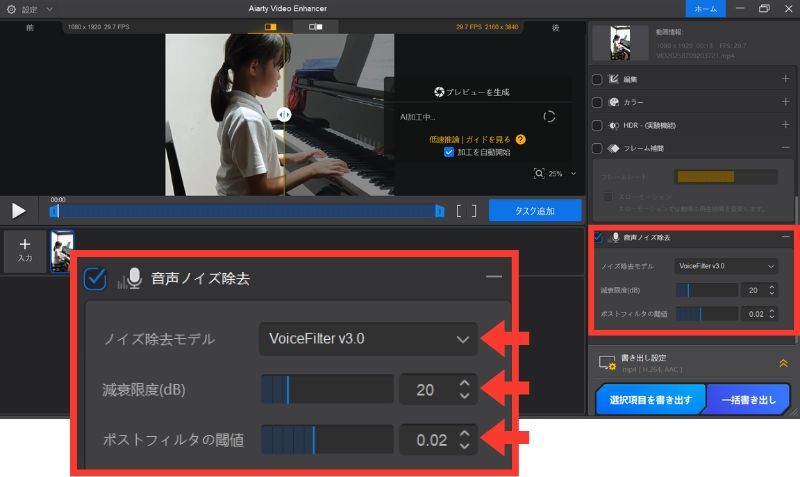Increase ポストフィルタの閾値 with sidebar up arrow

click(x=772, y=311)
